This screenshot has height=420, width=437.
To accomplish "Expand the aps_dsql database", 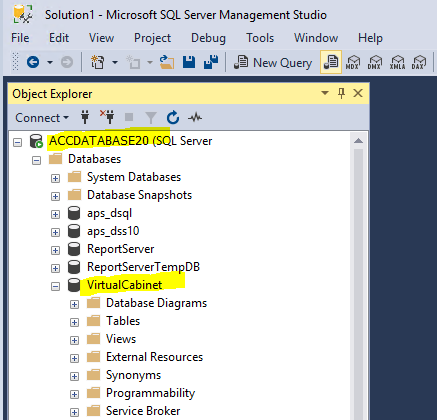I will click(x=55, y=214).
